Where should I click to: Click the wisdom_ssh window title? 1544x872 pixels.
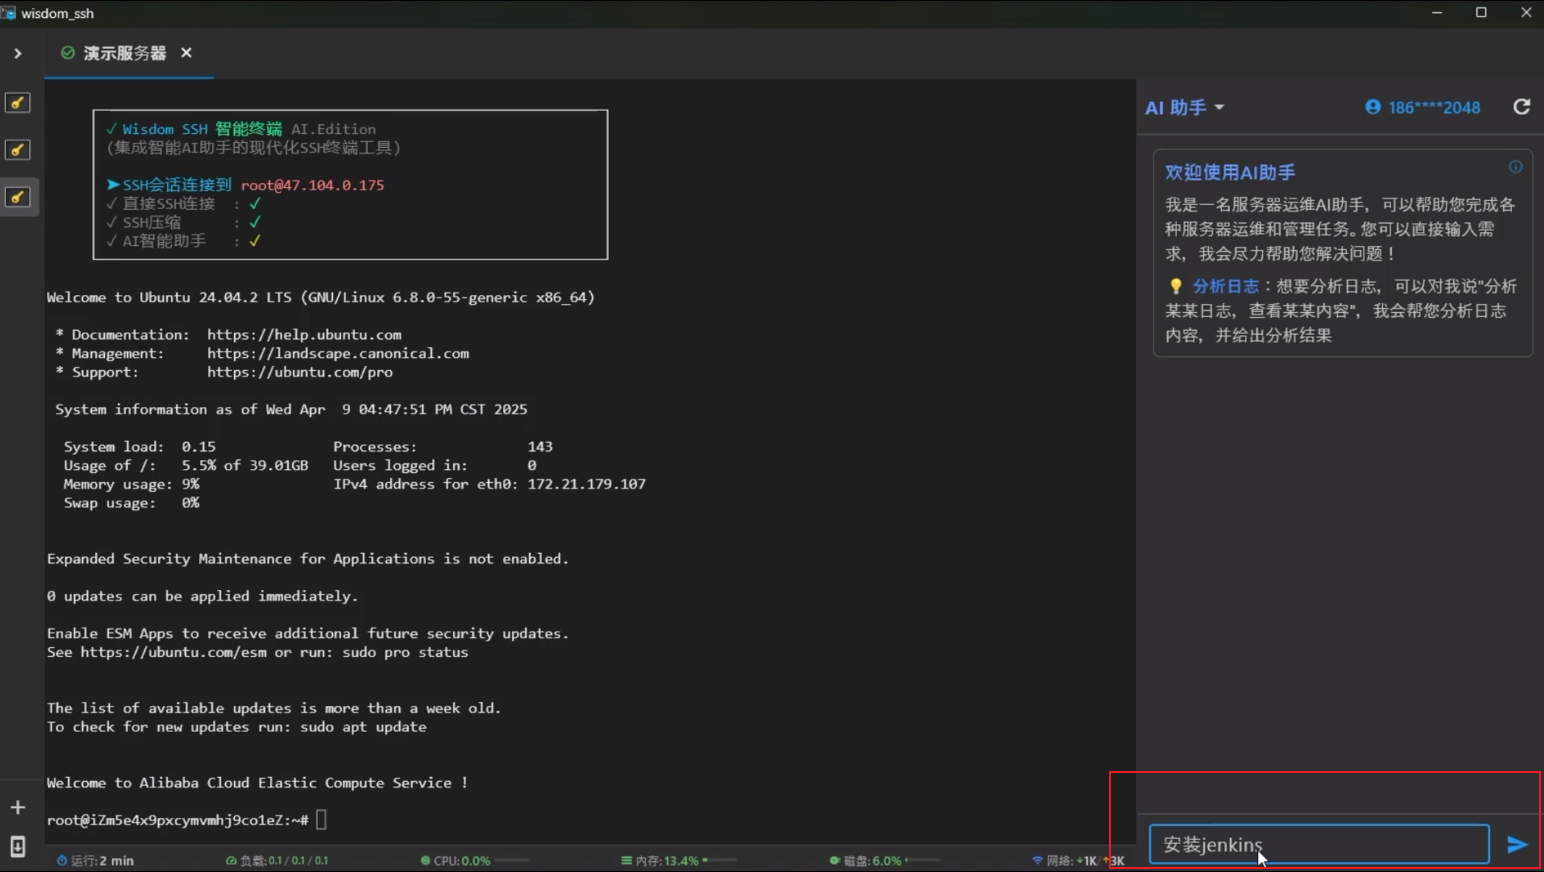coord(57,13)
